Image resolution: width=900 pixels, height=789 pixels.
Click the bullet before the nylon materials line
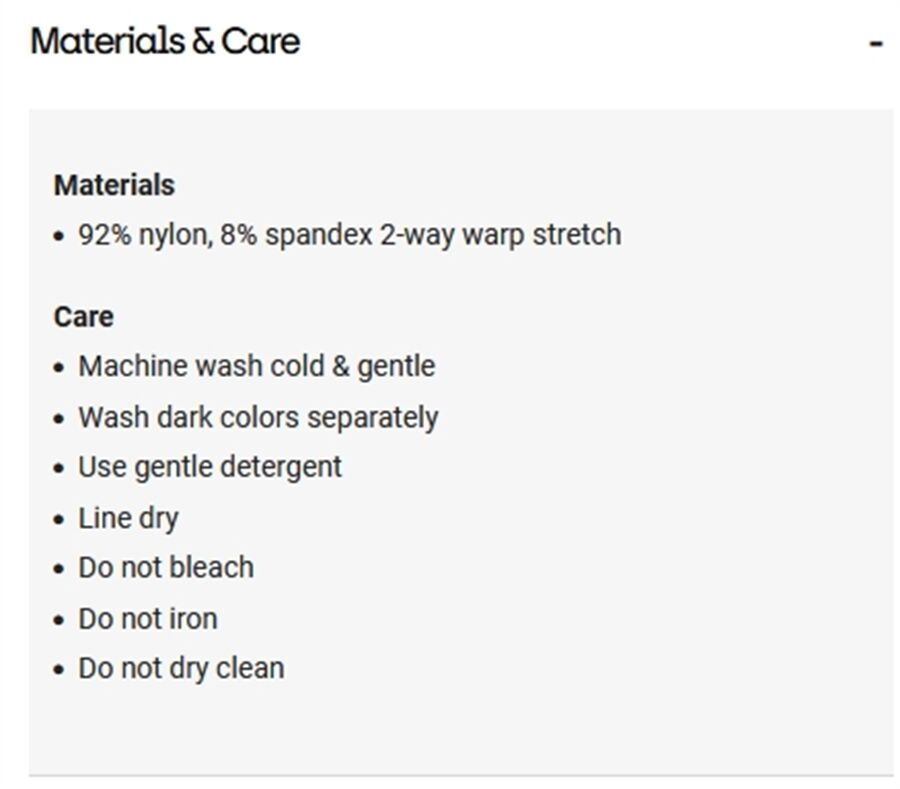click(x=59, y=236)
